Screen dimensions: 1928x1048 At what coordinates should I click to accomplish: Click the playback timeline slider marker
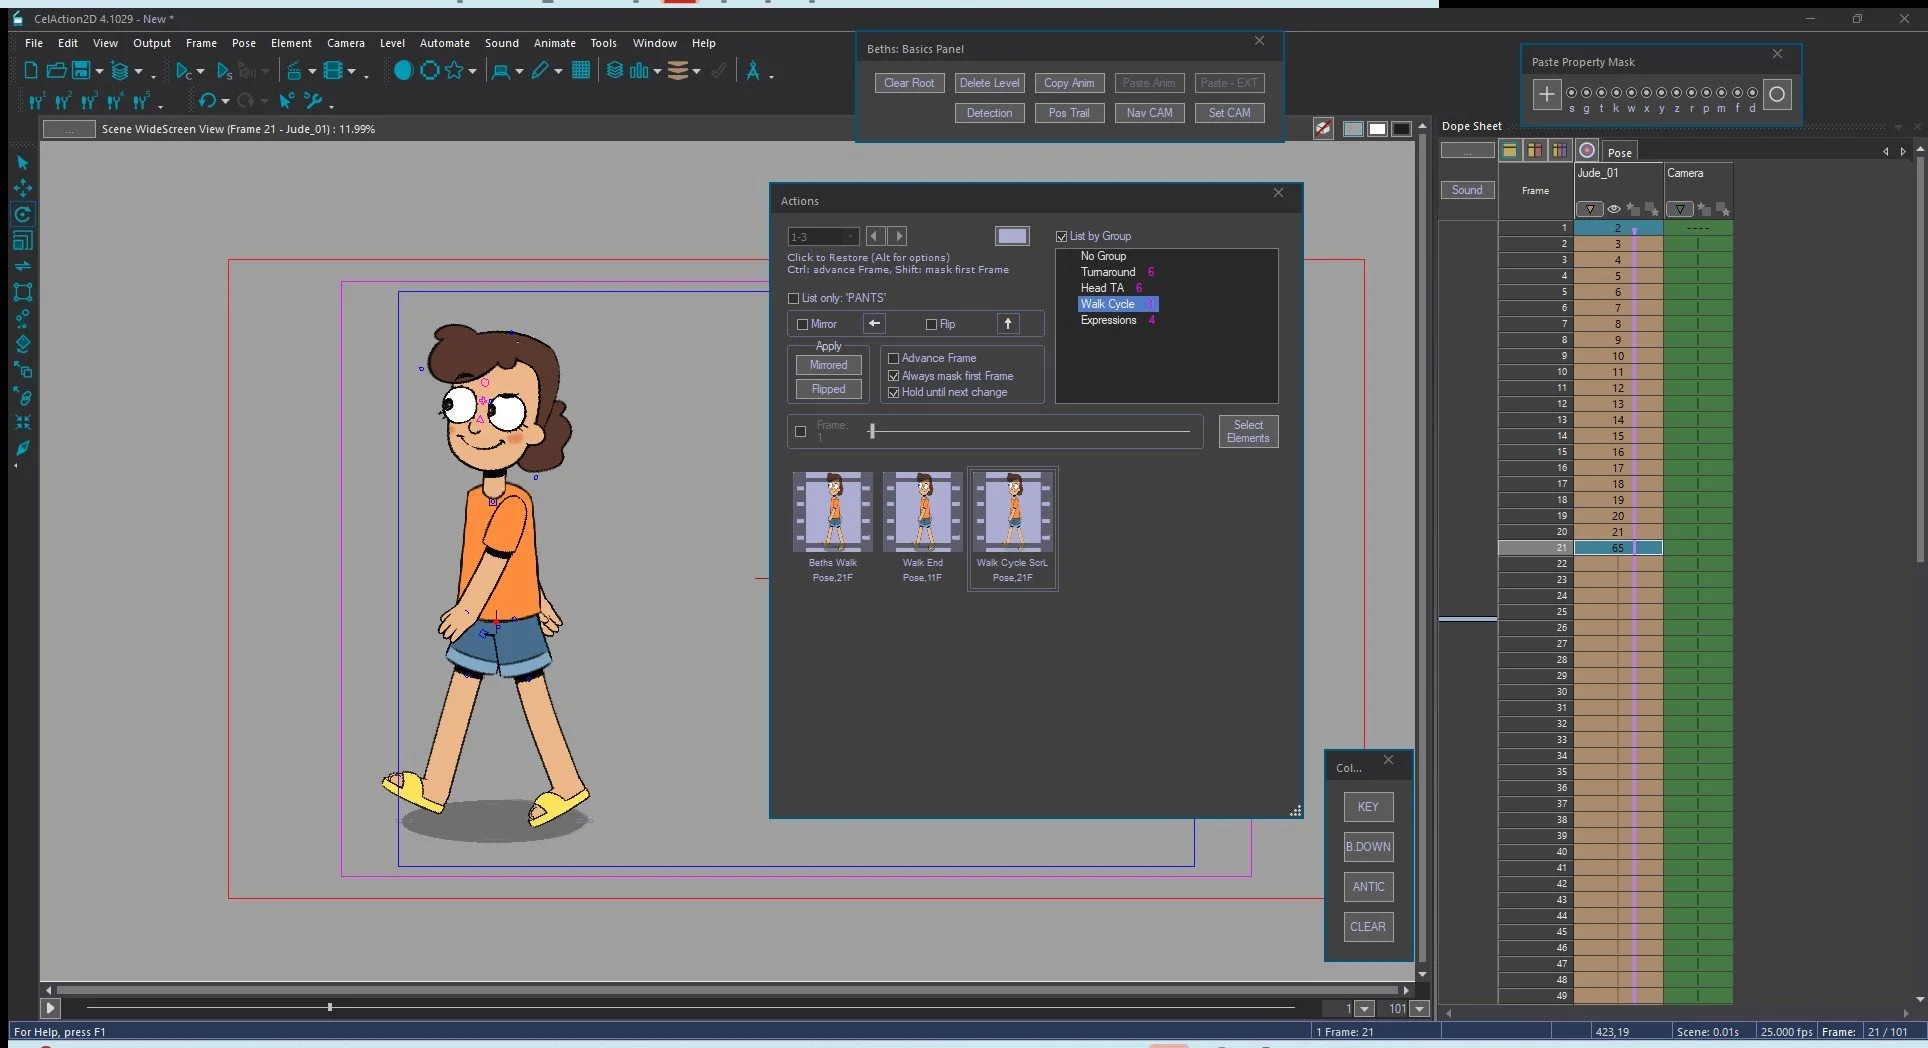pyautogui.click(x=330, y=1007)
